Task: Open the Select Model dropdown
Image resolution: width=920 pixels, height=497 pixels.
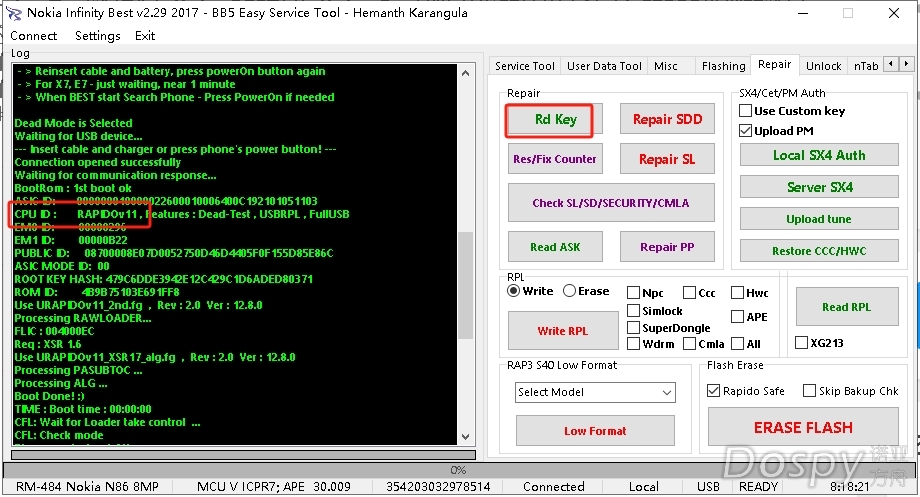Action: 595,392
